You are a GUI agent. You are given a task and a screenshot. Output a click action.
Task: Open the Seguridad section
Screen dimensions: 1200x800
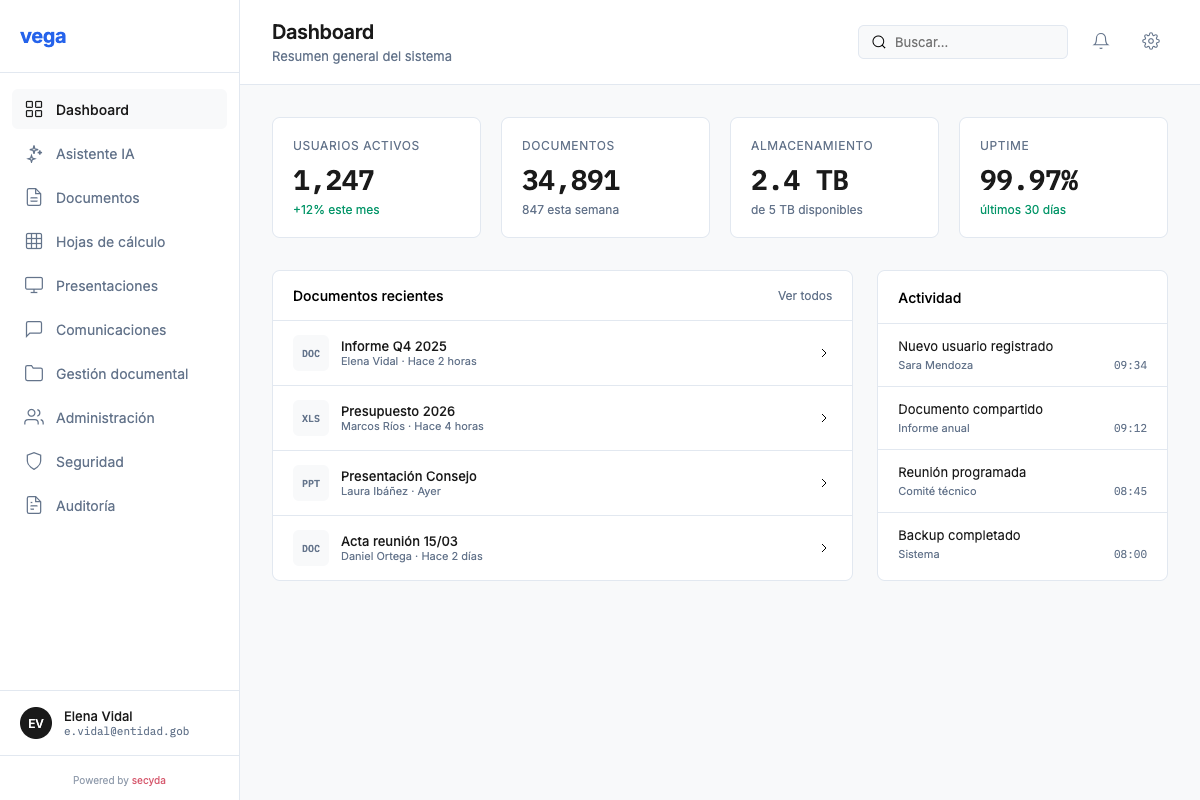pos(91,461)
